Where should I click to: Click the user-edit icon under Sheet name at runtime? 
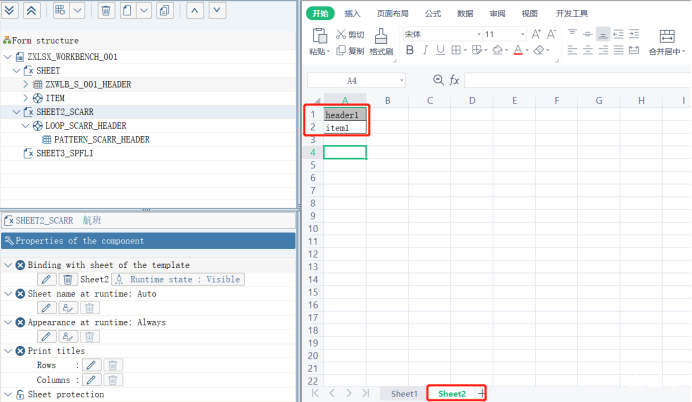coord(68,308)
